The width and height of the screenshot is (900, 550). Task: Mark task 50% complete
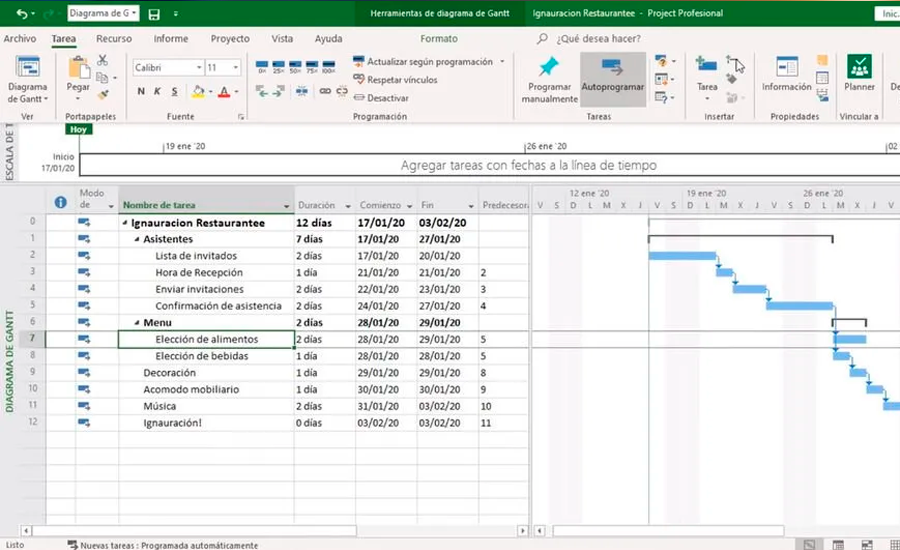(x=295, y=67)
